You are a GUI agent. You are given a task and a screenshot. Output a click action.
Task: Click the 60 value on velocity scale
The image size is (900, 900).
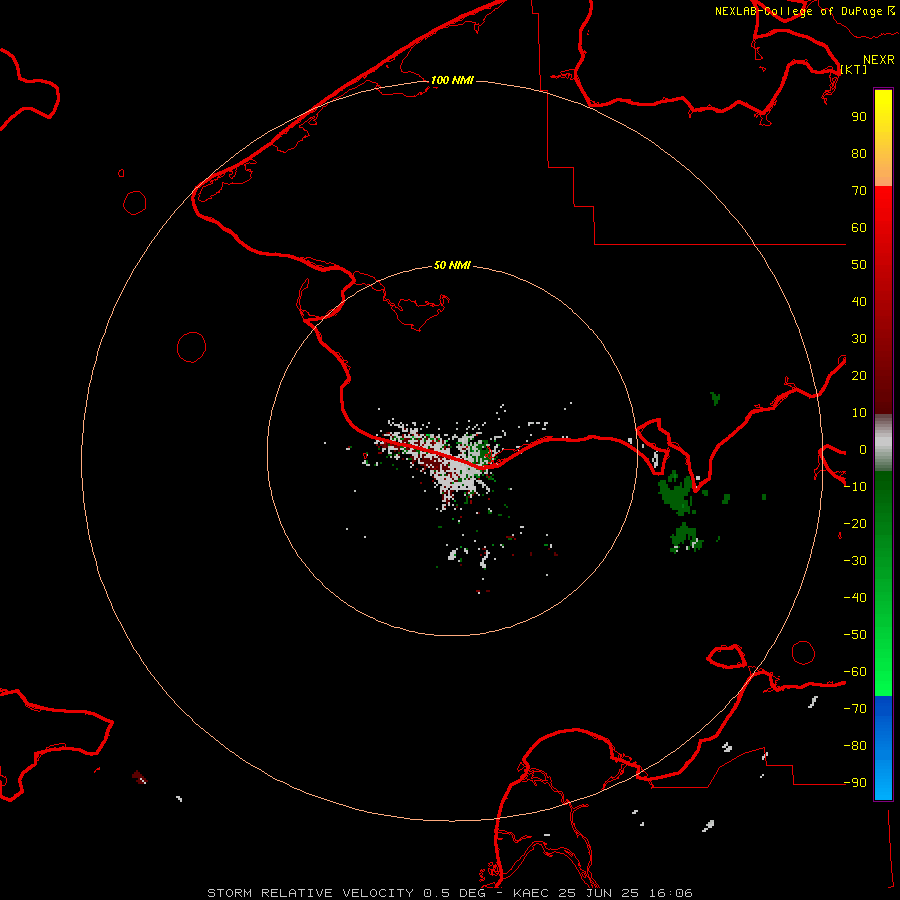tap(859, 228)
